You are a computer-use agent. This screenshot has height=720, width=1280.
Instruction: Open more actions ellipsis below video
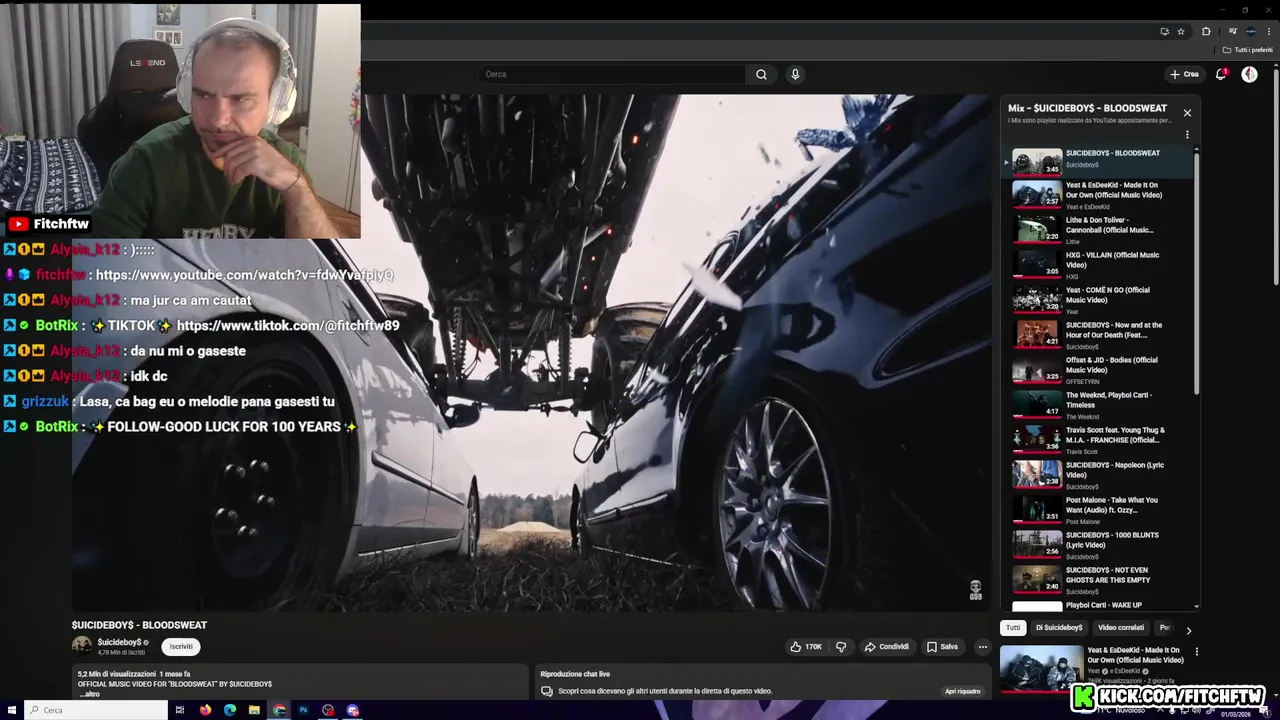(x=982, y=647)
